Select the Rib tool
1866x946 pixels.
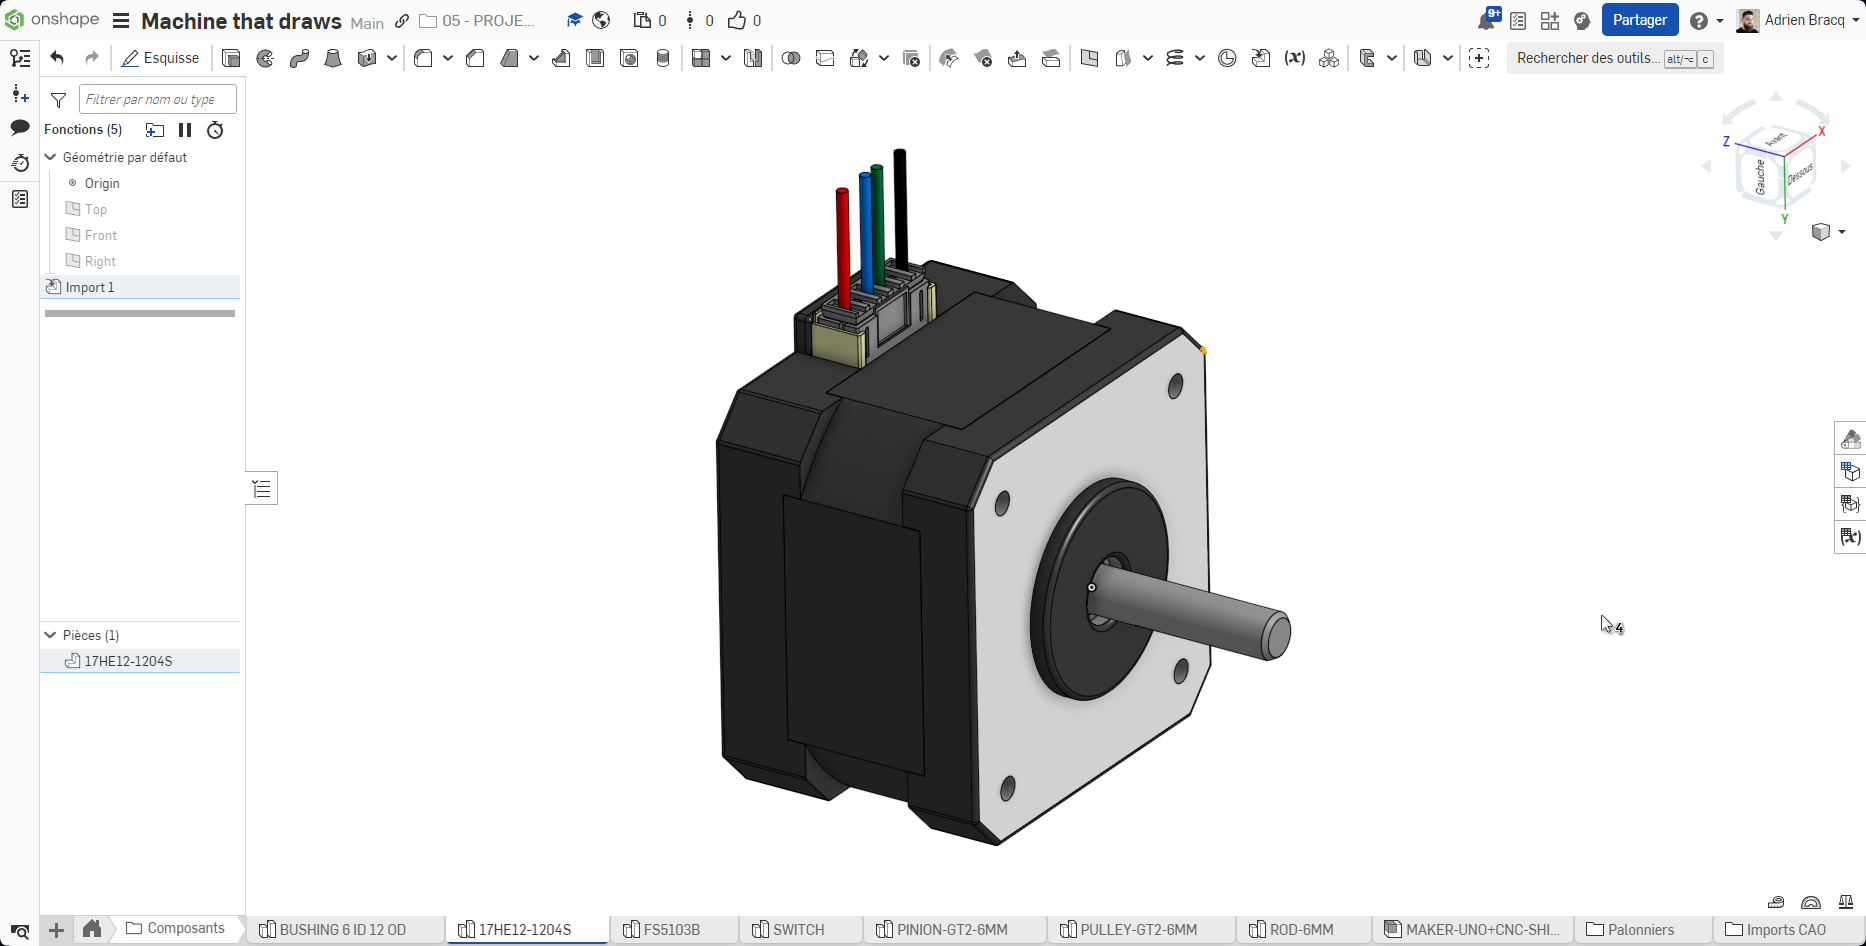click(561, 58)
